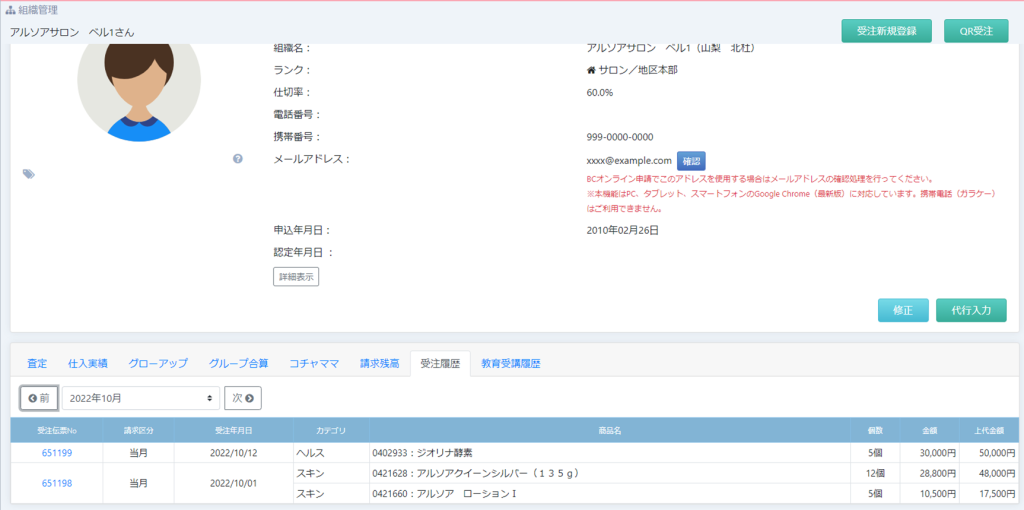Expand details with 詳細表示 button
The width and height of the screenshot is (1024, 510).
pyautogui.click(x=296, y=276)
